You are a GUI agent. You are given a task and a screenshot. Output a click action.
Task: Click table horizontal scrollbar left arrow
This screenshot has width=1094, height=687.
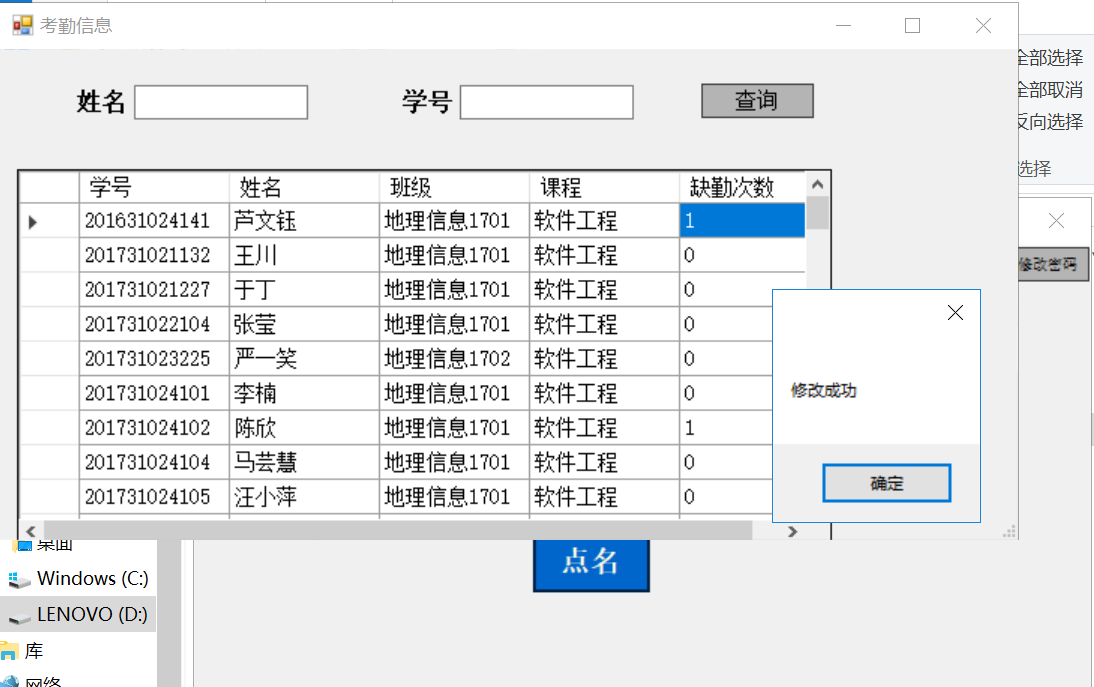pos(31,531)
